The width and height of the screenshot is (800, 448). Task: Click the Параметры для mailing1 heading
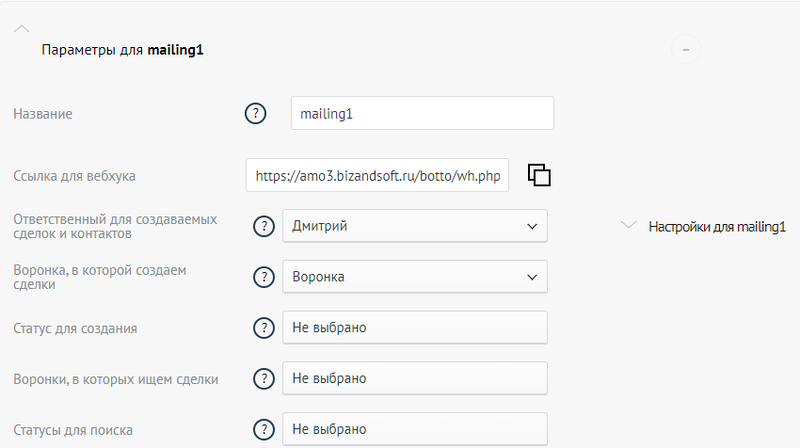123,49
